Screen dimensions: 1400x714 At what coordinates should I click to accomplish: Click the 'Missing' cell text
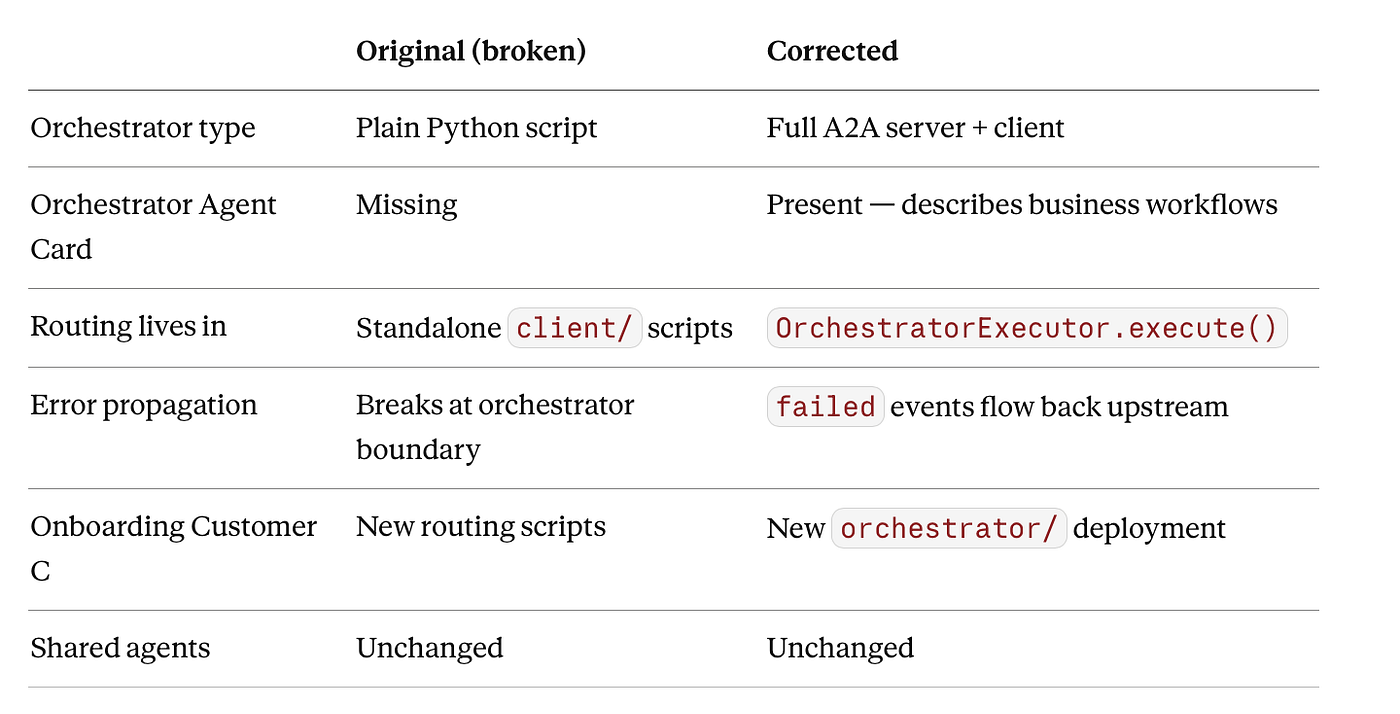(407, 205)
